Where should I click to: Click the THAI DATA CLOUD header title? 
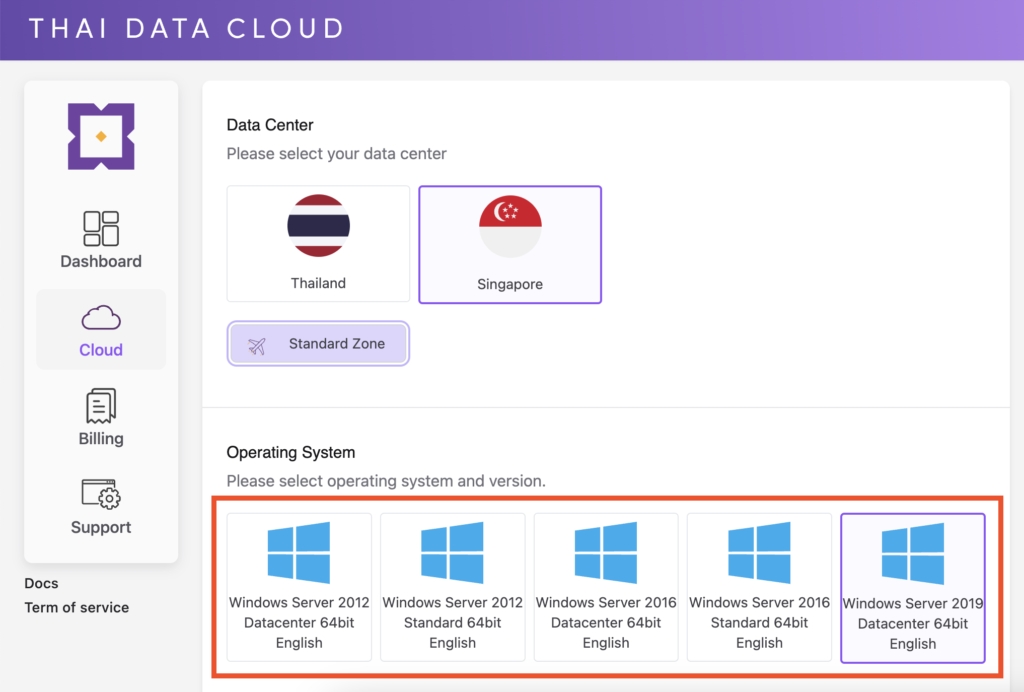click(186, 28)
